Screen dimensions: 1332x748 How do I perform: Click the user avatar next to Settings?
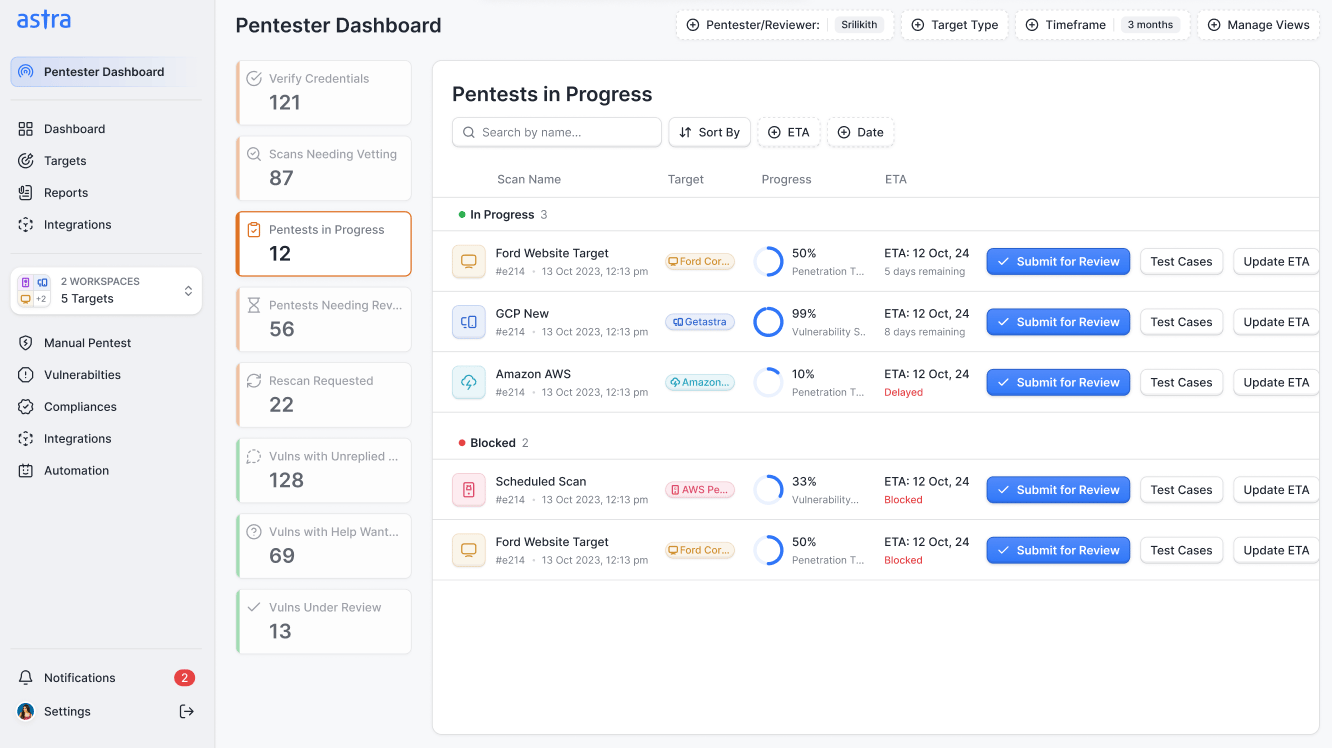[x=26, y=712]
